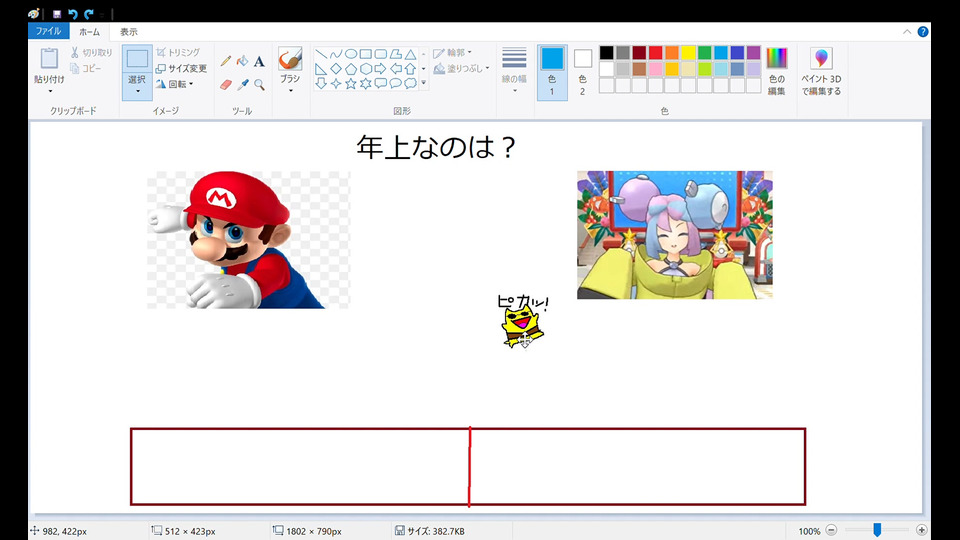Click the Cut (切り取り) button
The image size is (960, 540).
click(x=92, y=53)
